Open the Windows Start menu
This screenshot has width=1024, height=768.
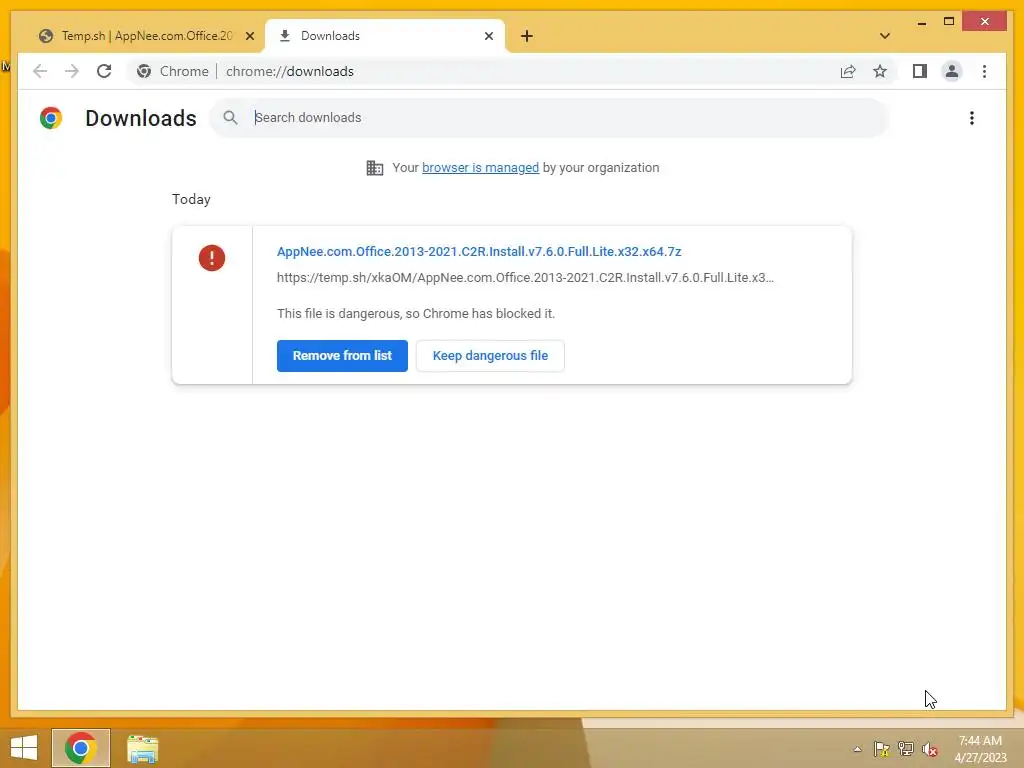pyautogui.click(x=24, y=748)
